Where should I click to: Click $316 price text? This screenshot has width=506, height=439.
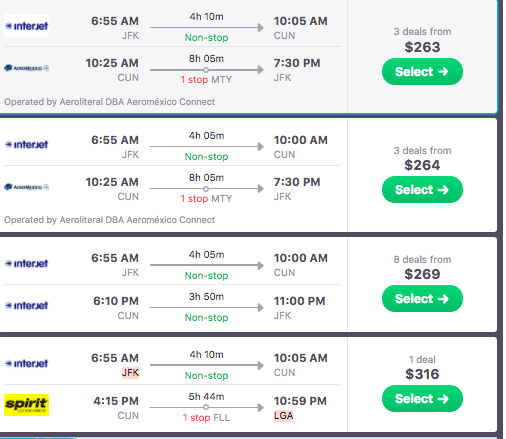422,374
